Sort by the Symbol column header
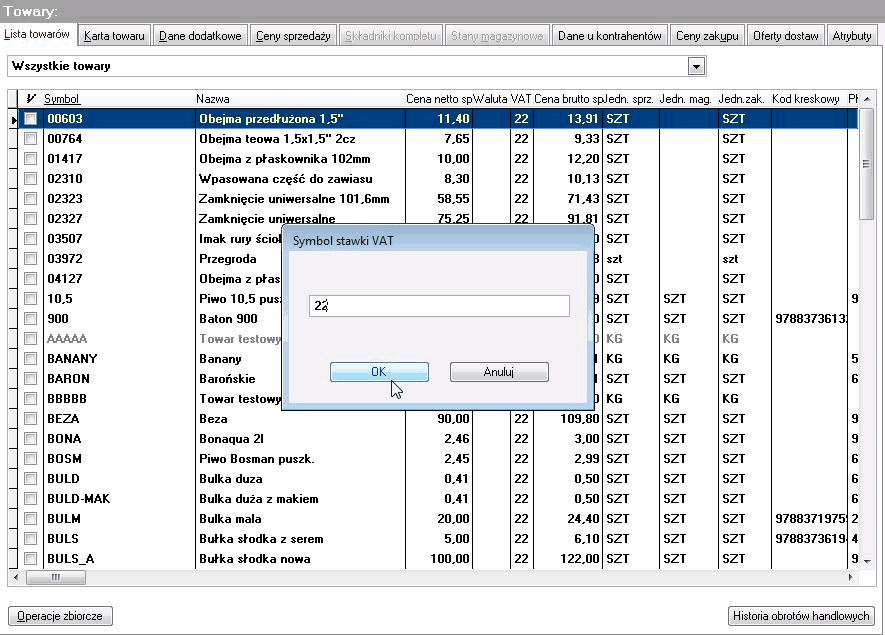Viewport: 885px width, 635px height. click(62, 99)
